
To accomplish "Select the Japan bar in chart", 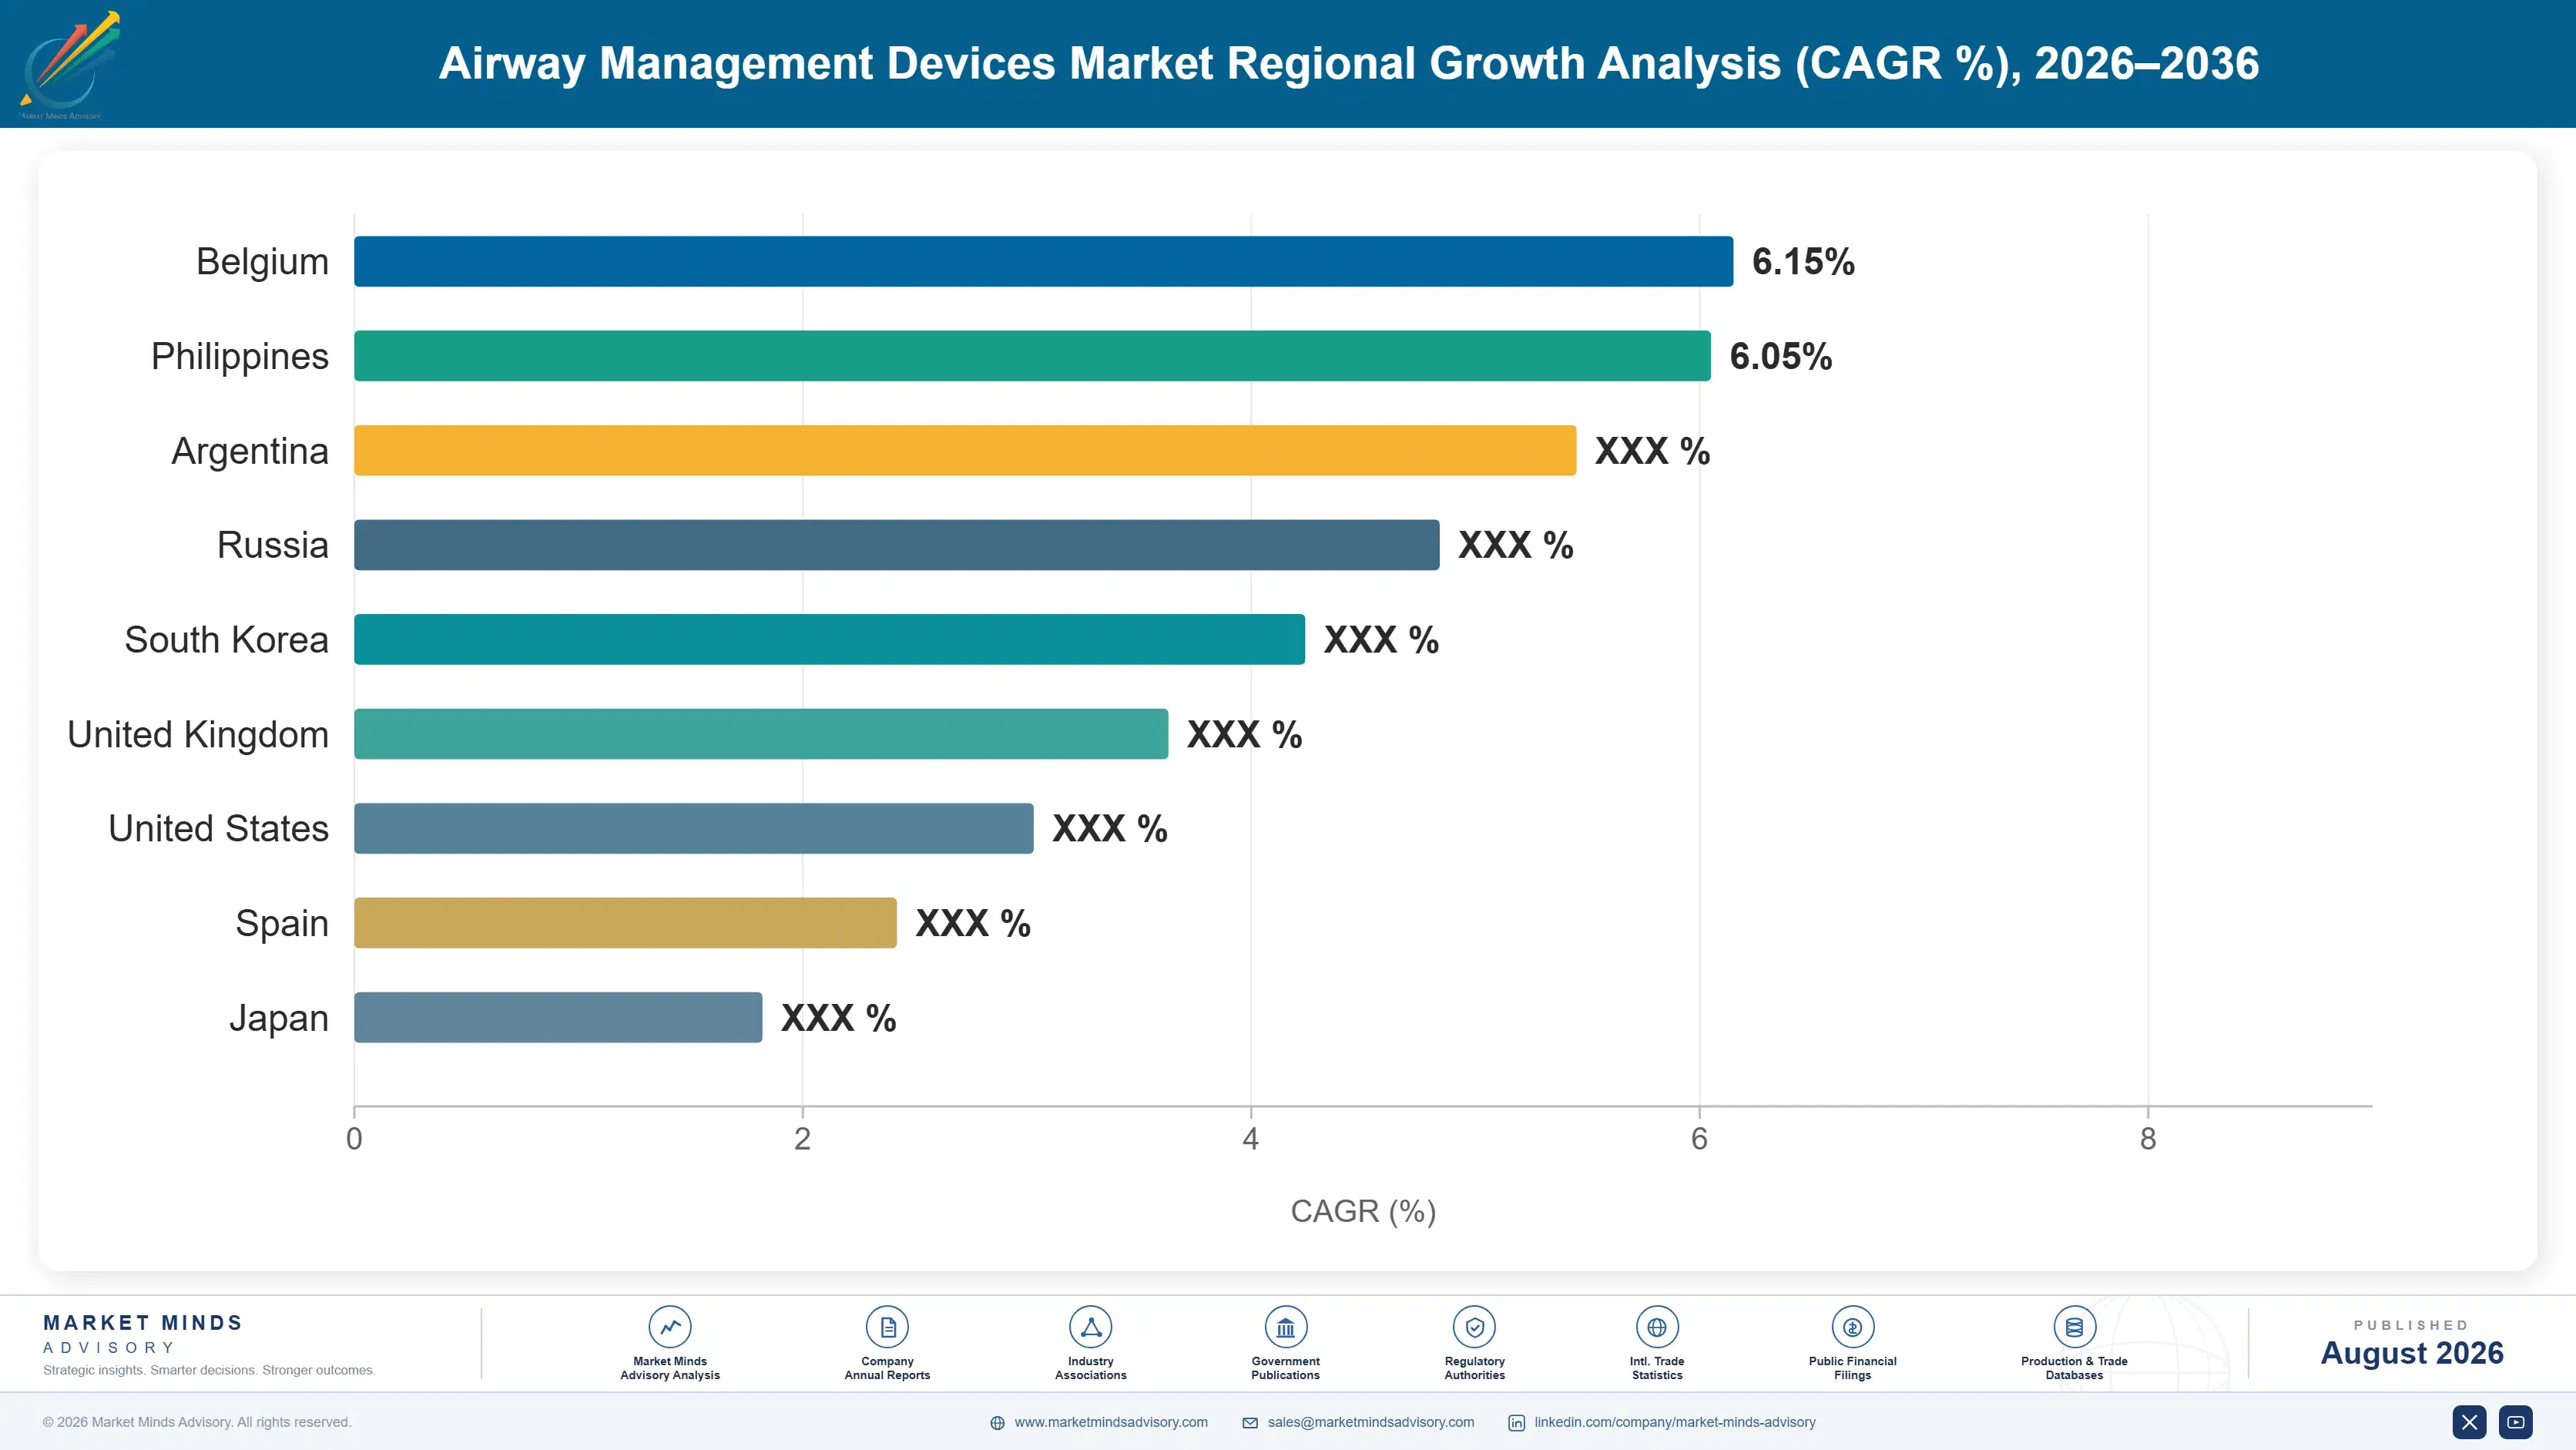I will coord(558,1017).
